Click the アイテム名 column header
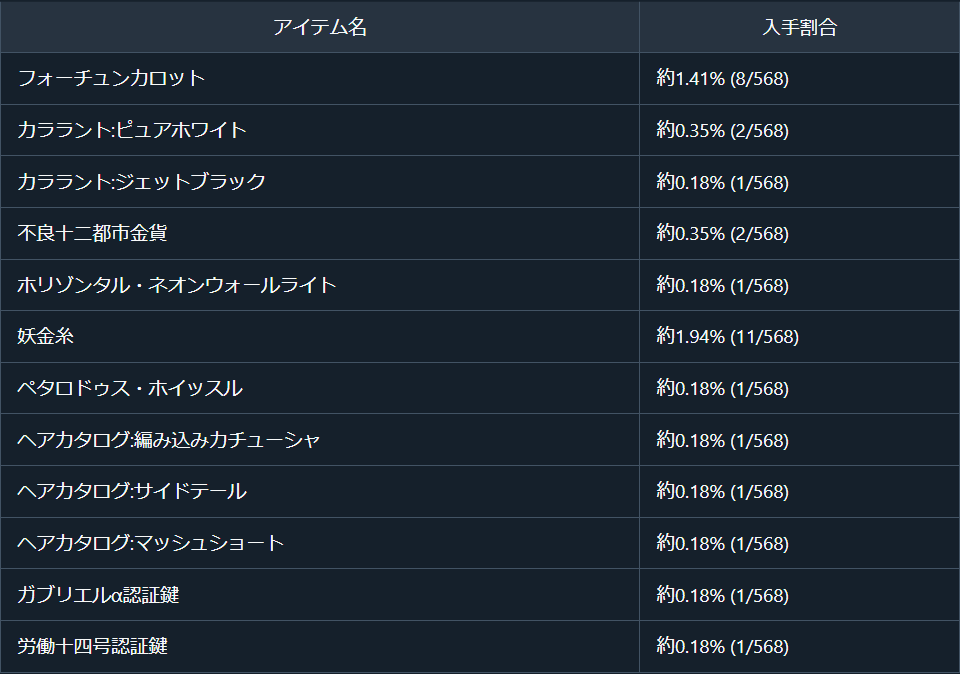 coord(320,27)
